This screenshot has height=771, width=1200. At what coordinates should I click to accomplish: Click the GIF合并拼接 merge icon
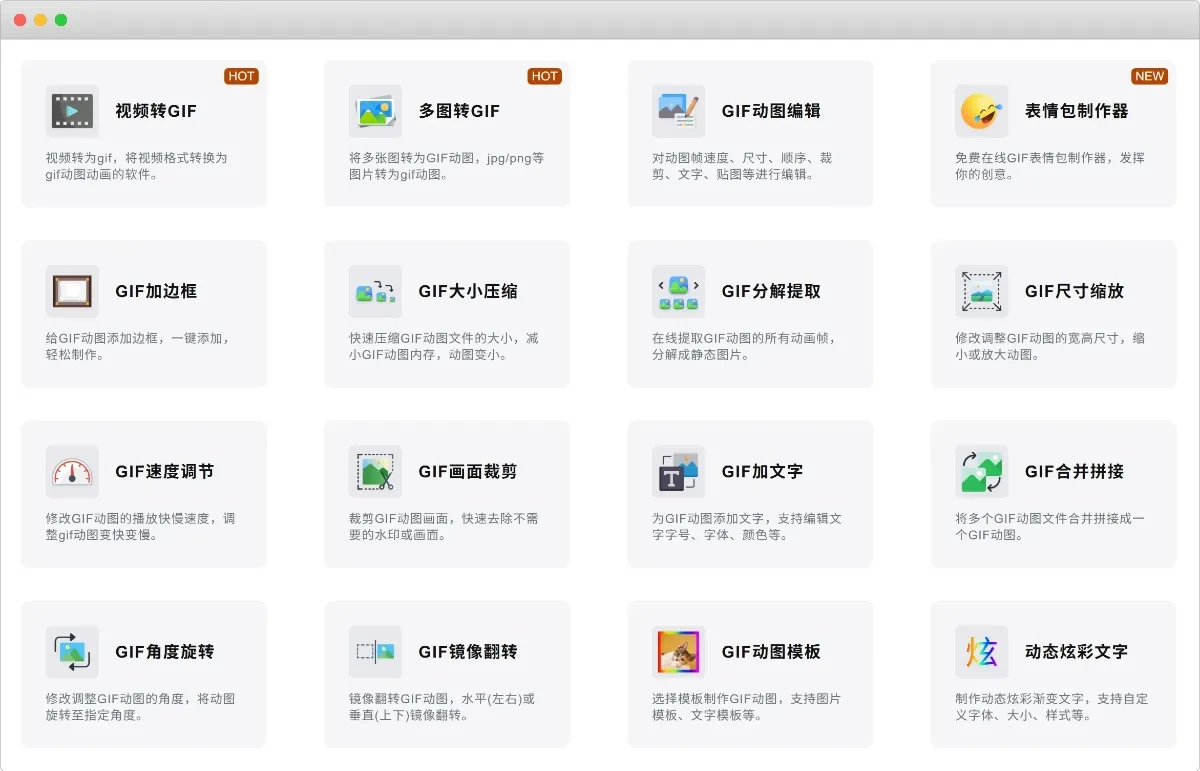tap(981, 471)
